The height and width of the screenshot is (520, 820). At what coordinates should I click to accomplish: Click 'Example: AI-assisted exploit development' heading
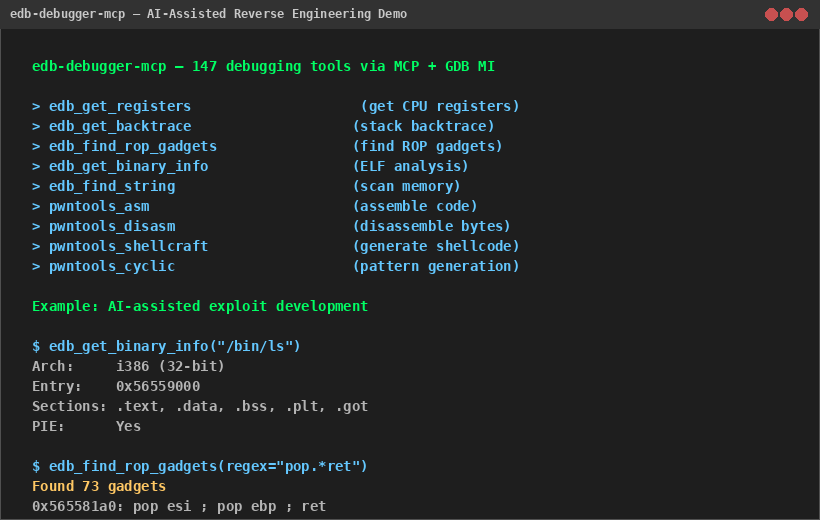click(200, 306)
